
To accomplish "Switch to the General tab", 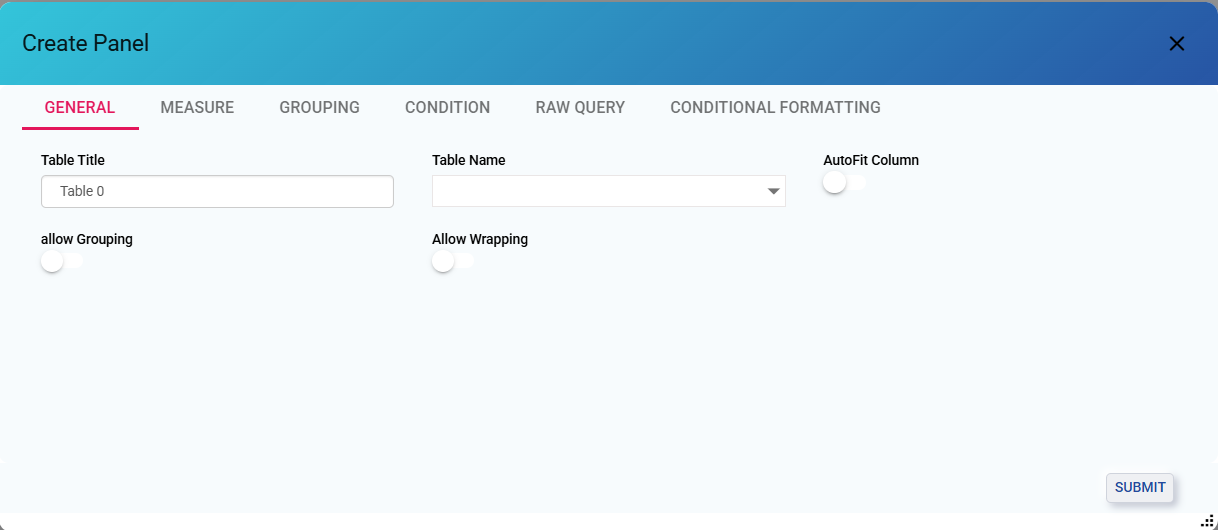I will pyautogui.click(x=80, y=107).
